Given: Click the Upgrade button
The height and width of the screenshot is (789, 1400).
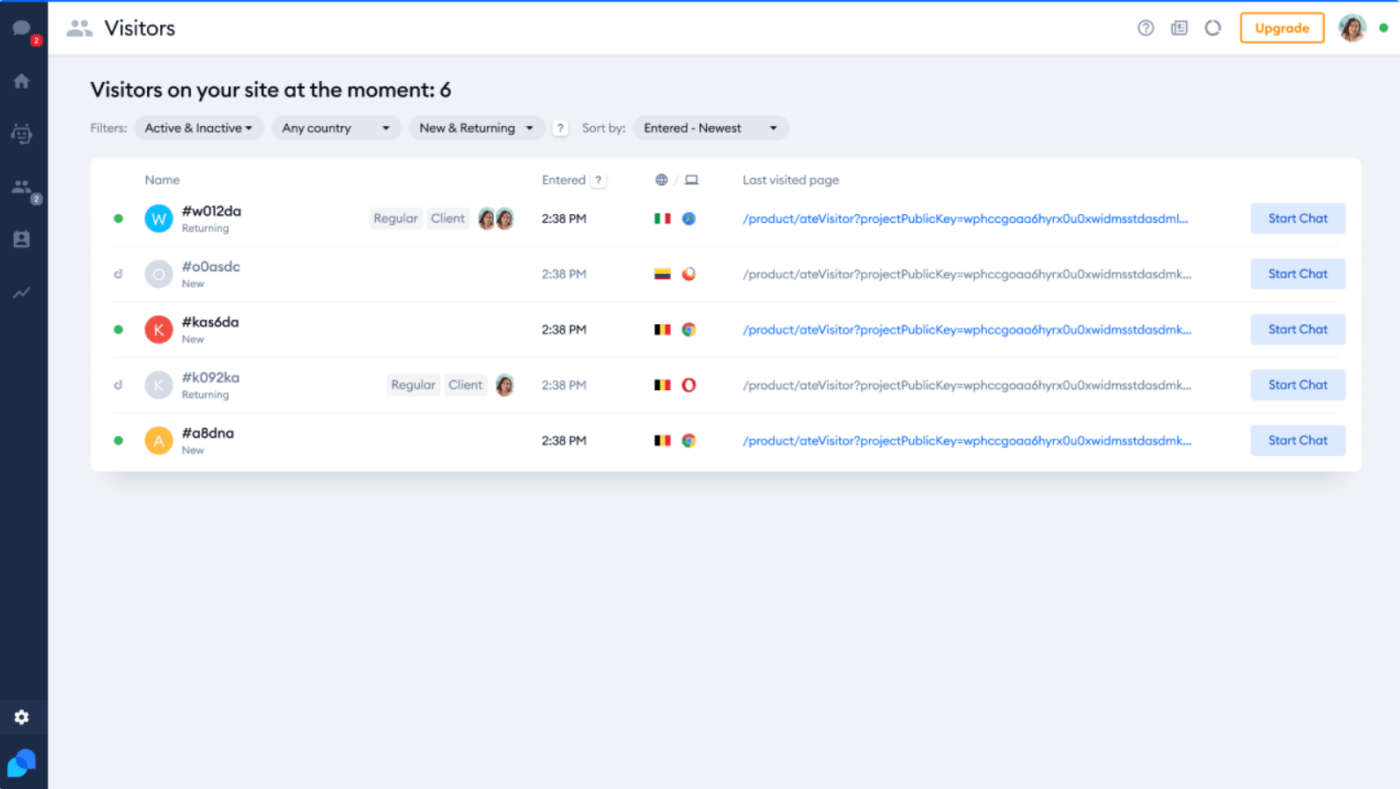Looking at the screenshot, I should pyautogui.click(x=1282, y=28).
